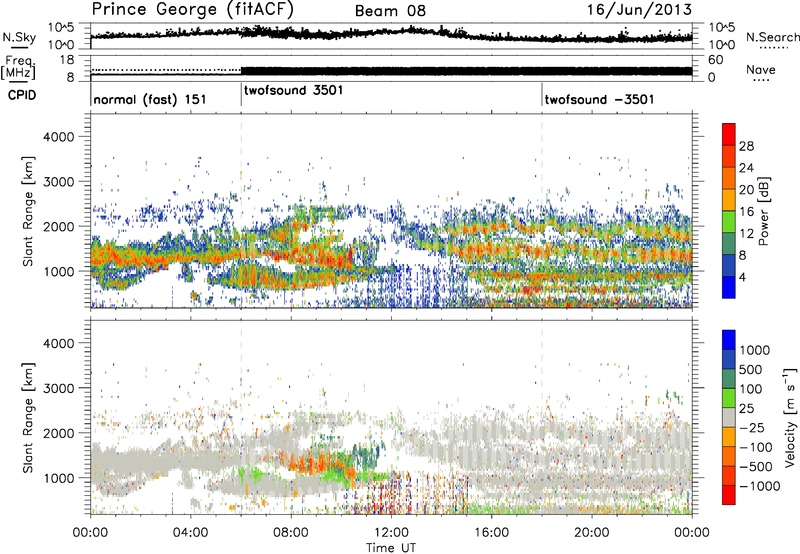
Task: Click the thick black band in the frequency panel
Action: click(x=466, y=71)
